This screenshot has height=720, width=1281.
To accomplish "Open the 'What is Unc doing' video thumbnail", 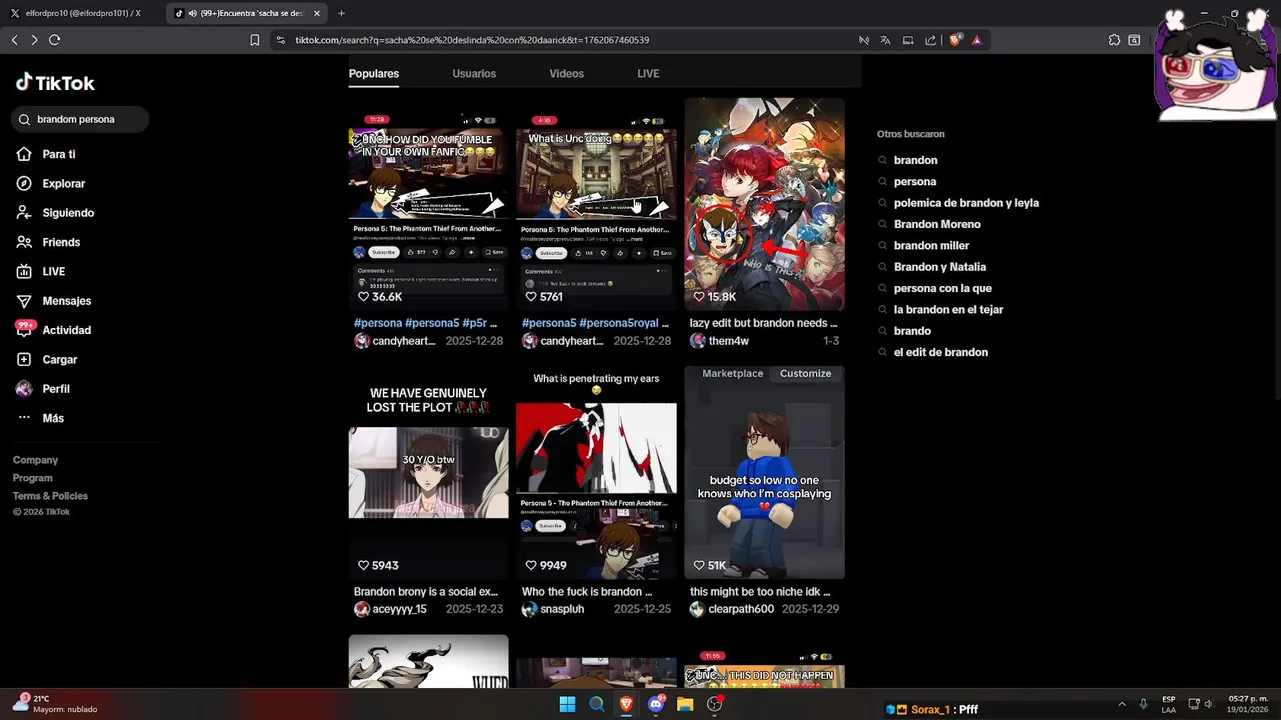I will 596,204.
